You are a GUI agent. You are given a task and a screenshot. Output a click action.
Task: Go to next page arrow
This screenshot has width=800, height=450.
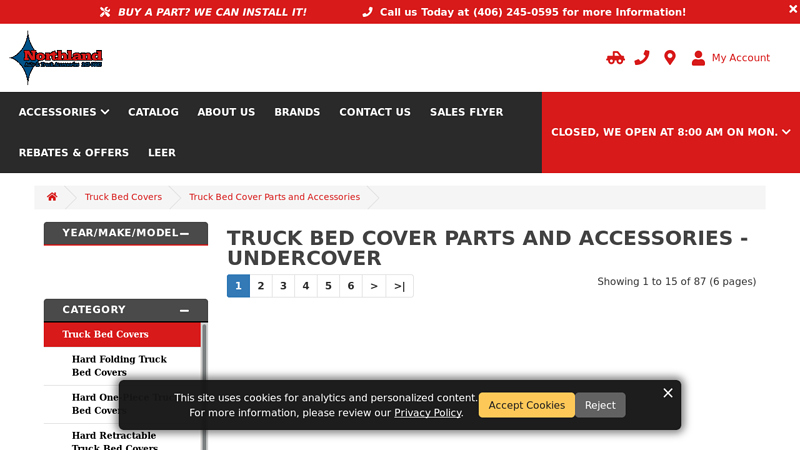click(x=374, y=286)
